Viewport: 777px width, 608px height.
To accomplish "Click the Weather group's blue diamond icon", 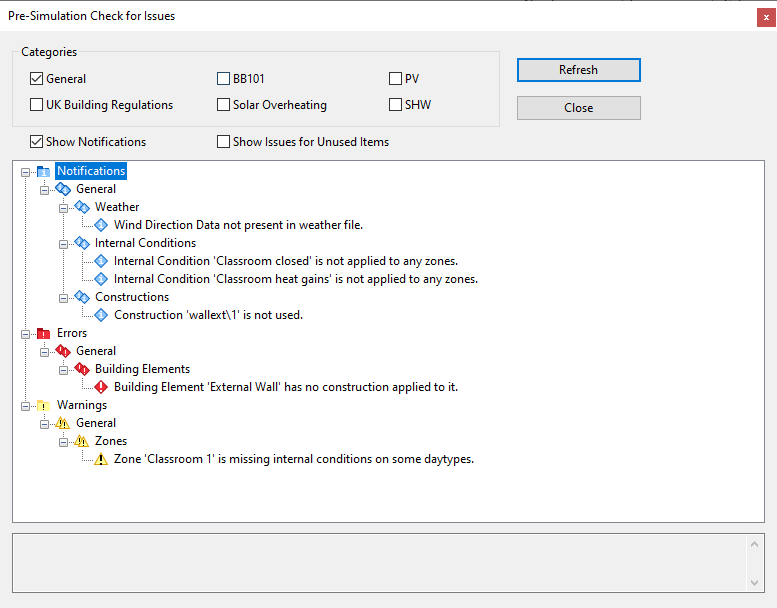I will pos(82,207).
